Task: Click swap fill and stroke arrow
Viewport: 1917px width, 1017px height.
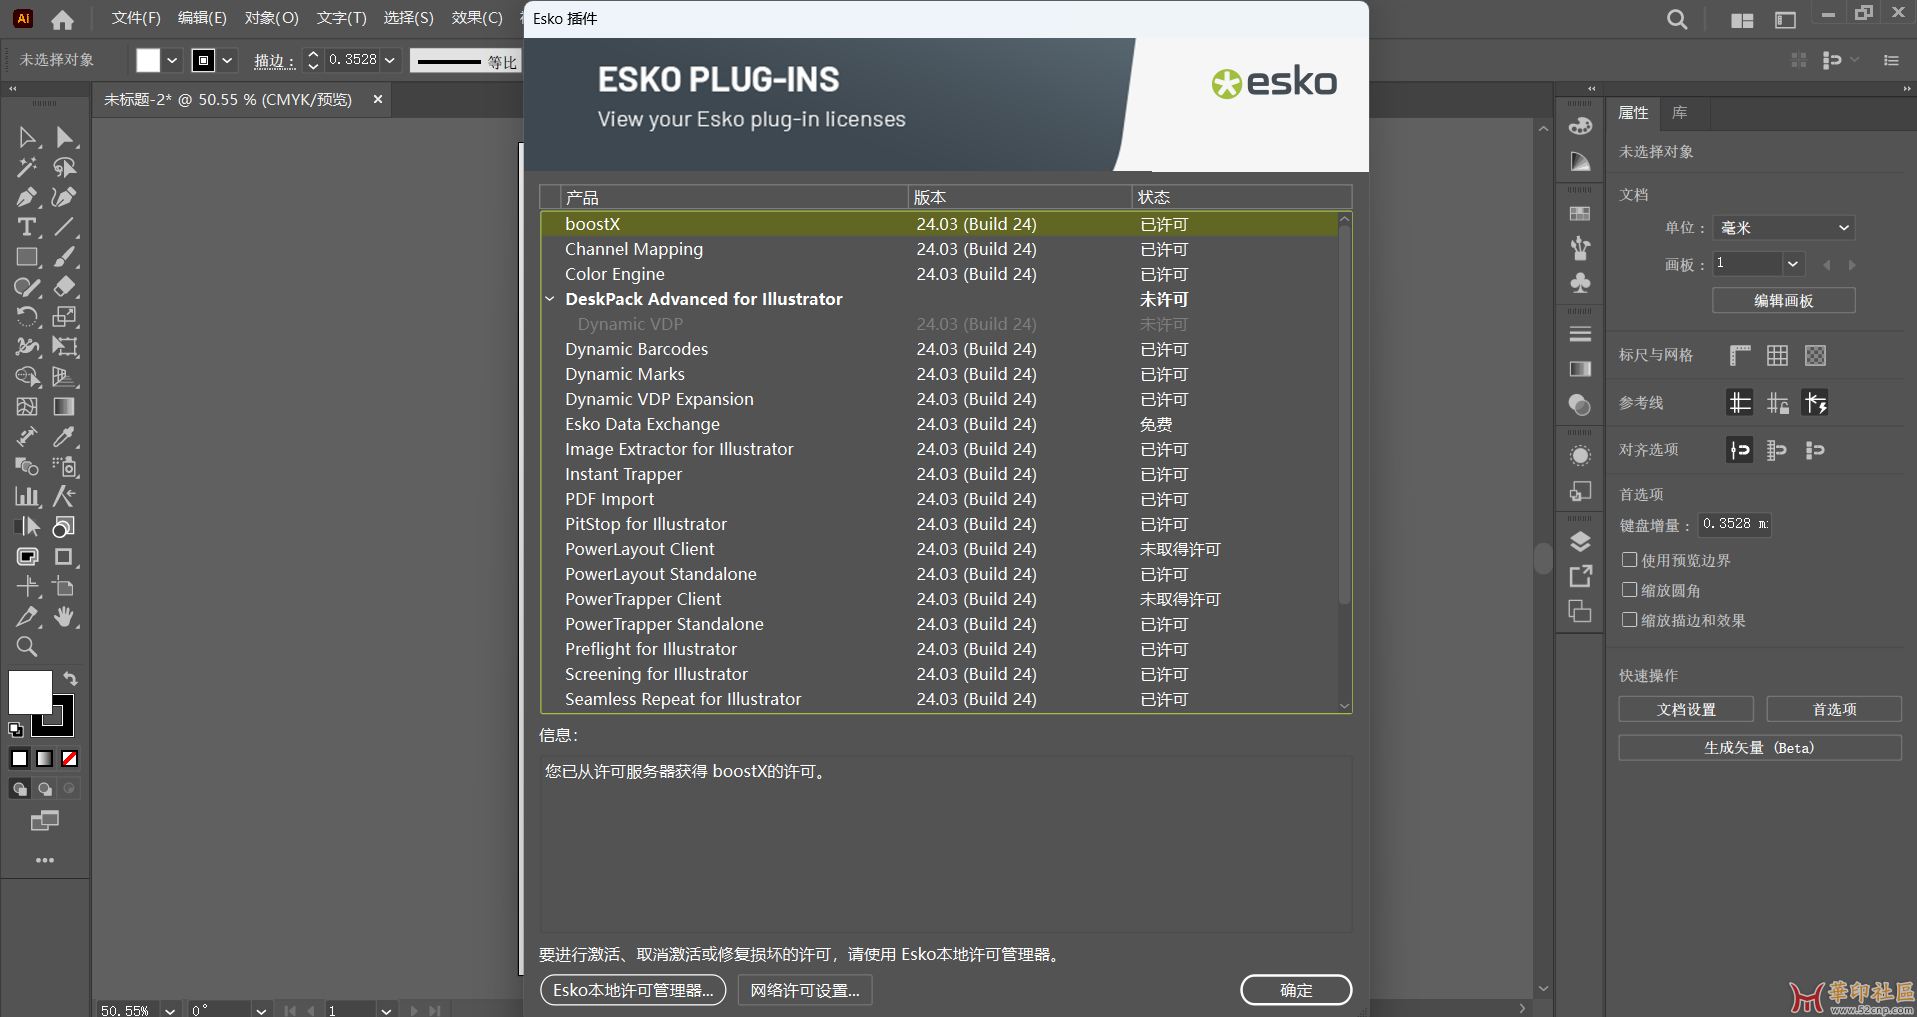Action: 70,679
